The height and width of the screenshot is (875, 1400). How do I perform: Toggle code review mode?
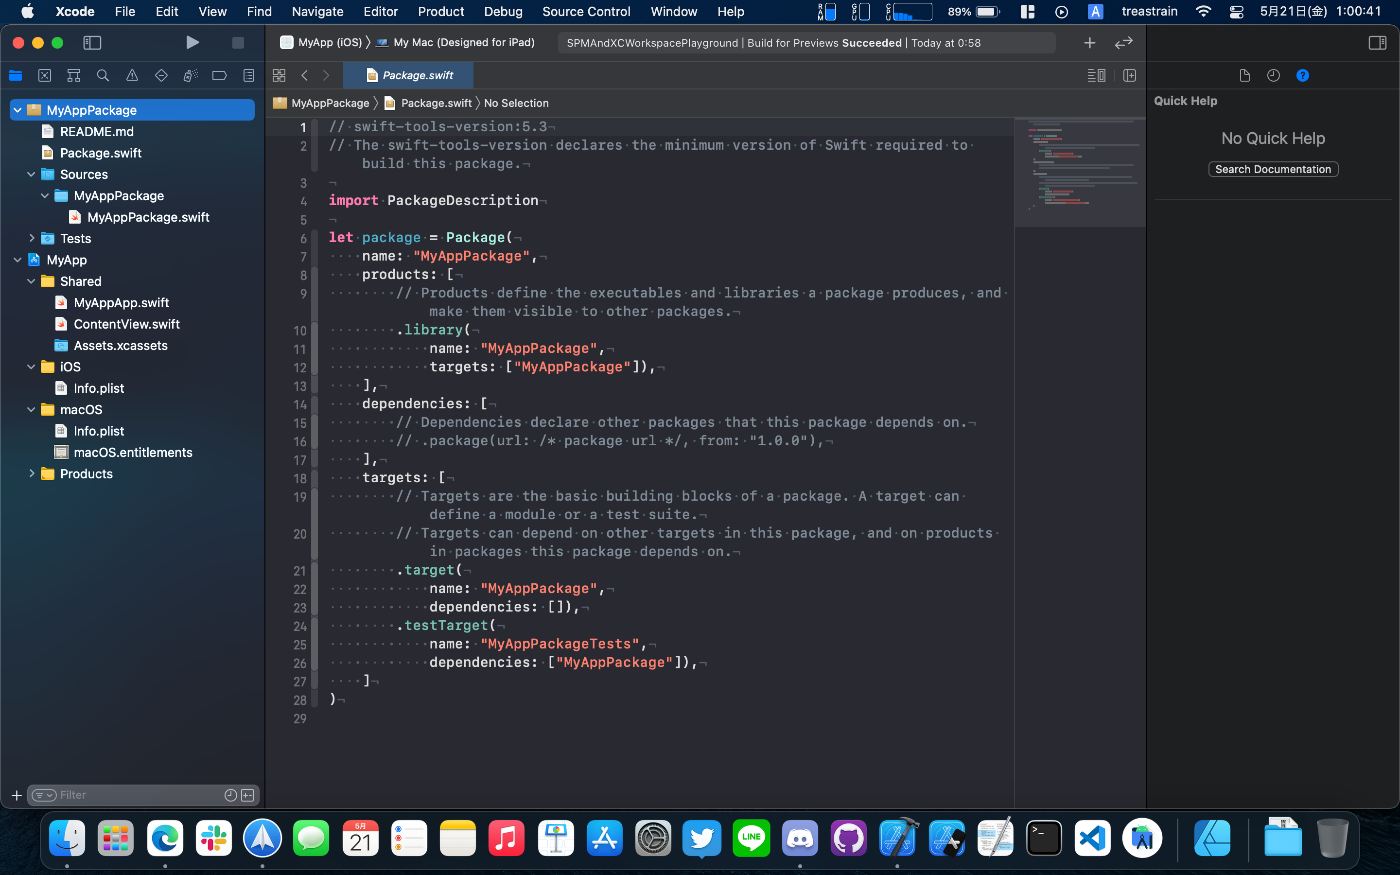point(1124,42)
